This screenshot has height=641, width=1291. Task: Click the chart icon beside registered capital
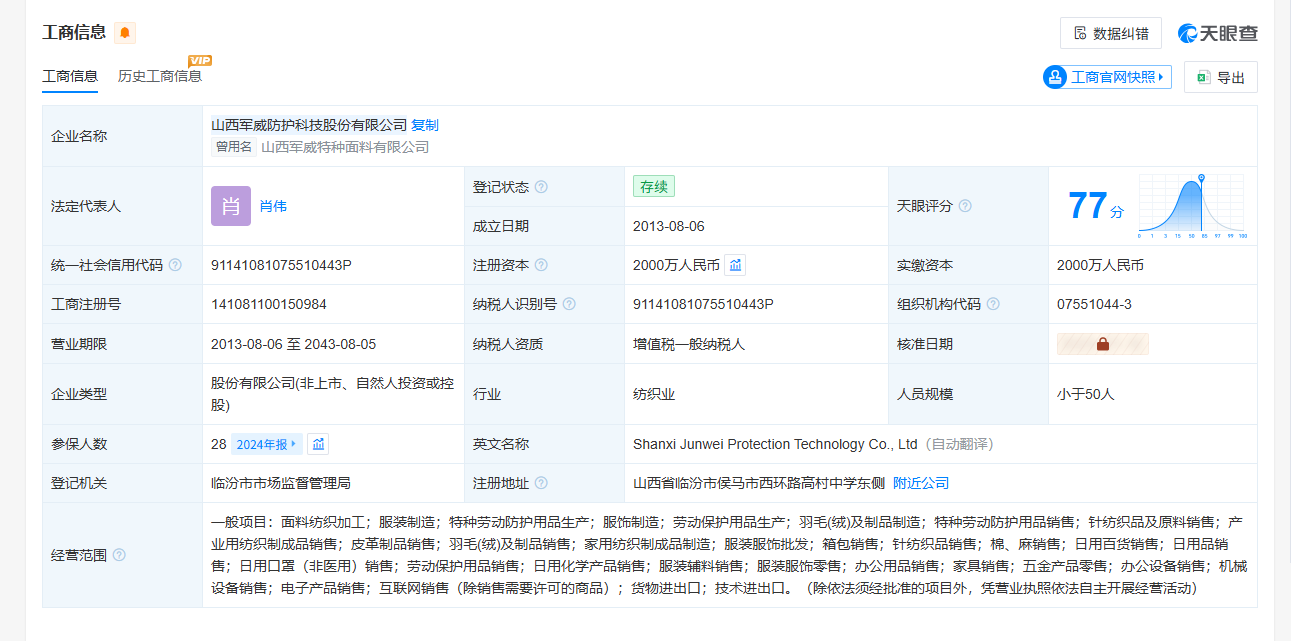click(735, 265)
